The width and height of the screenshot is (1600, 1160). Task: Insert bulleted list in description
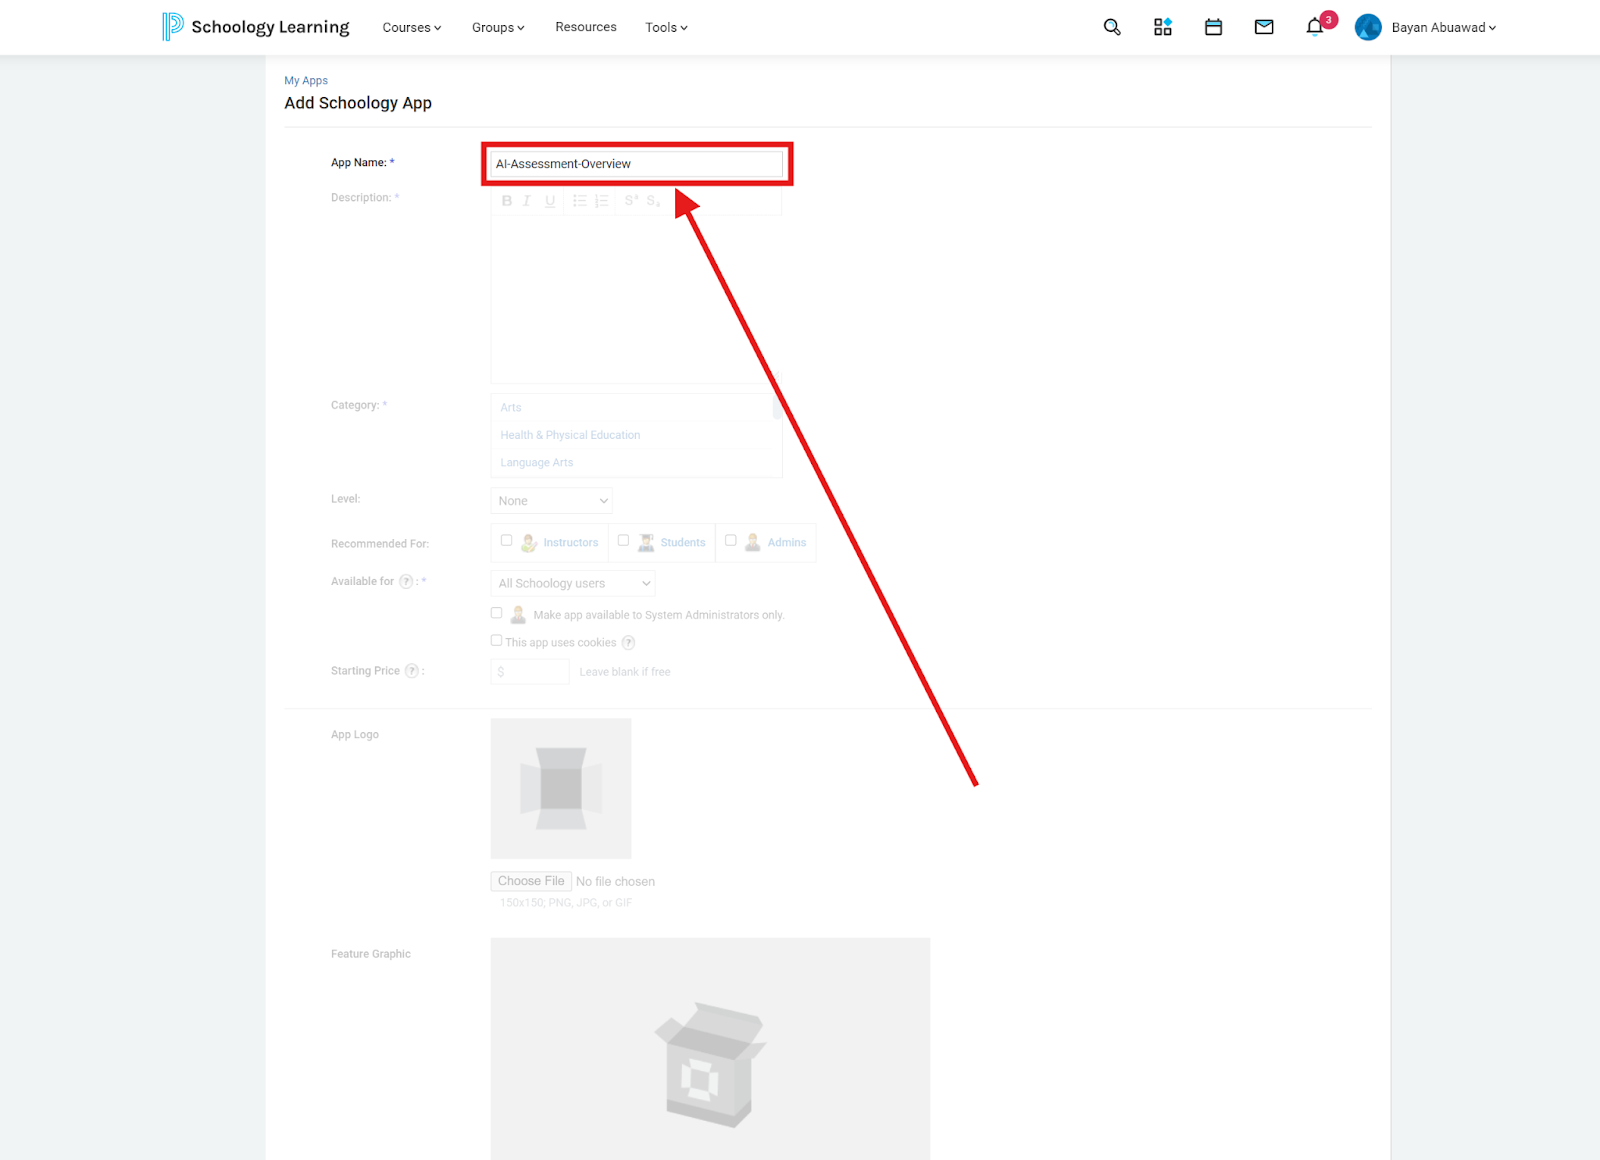click(x=579, y=201)
